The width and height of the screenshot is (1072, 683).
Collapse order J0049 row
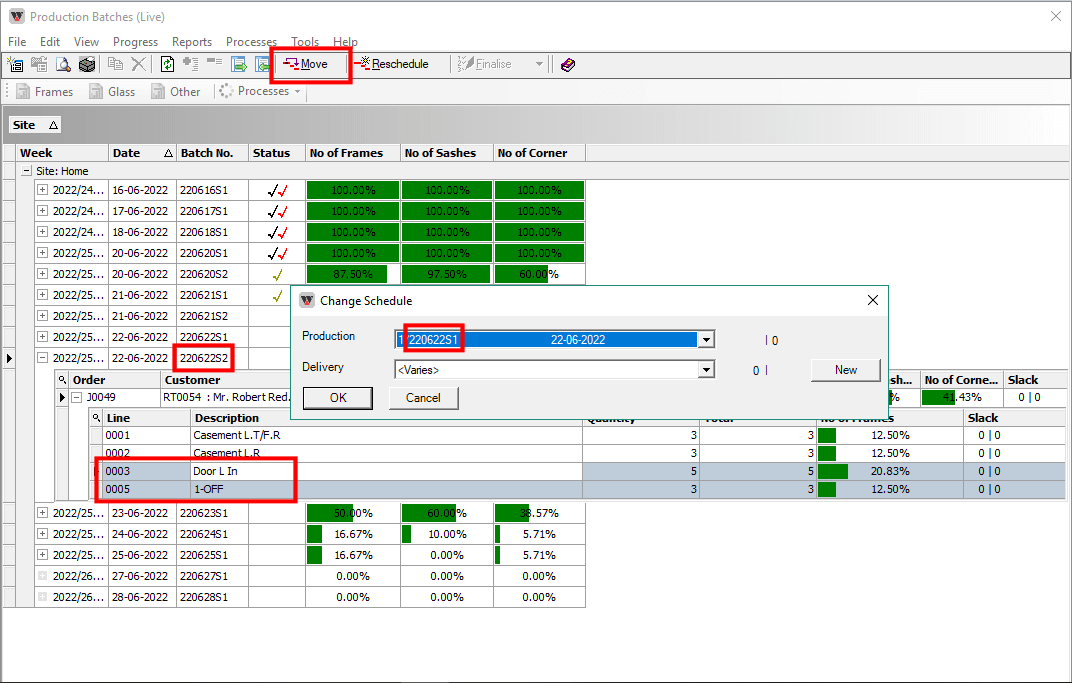coord(76,398)
